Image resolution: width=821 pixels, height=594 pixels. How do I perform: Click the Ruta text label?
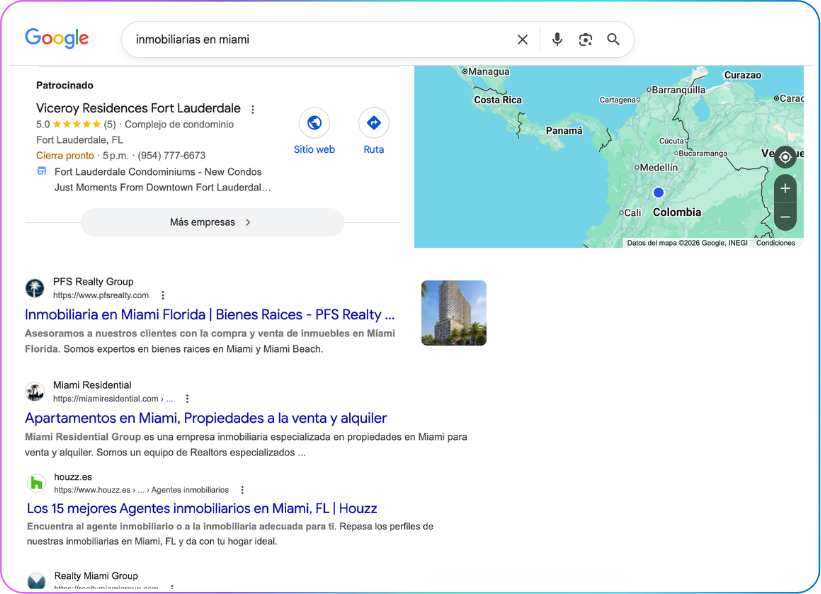(x=373, y=149)
